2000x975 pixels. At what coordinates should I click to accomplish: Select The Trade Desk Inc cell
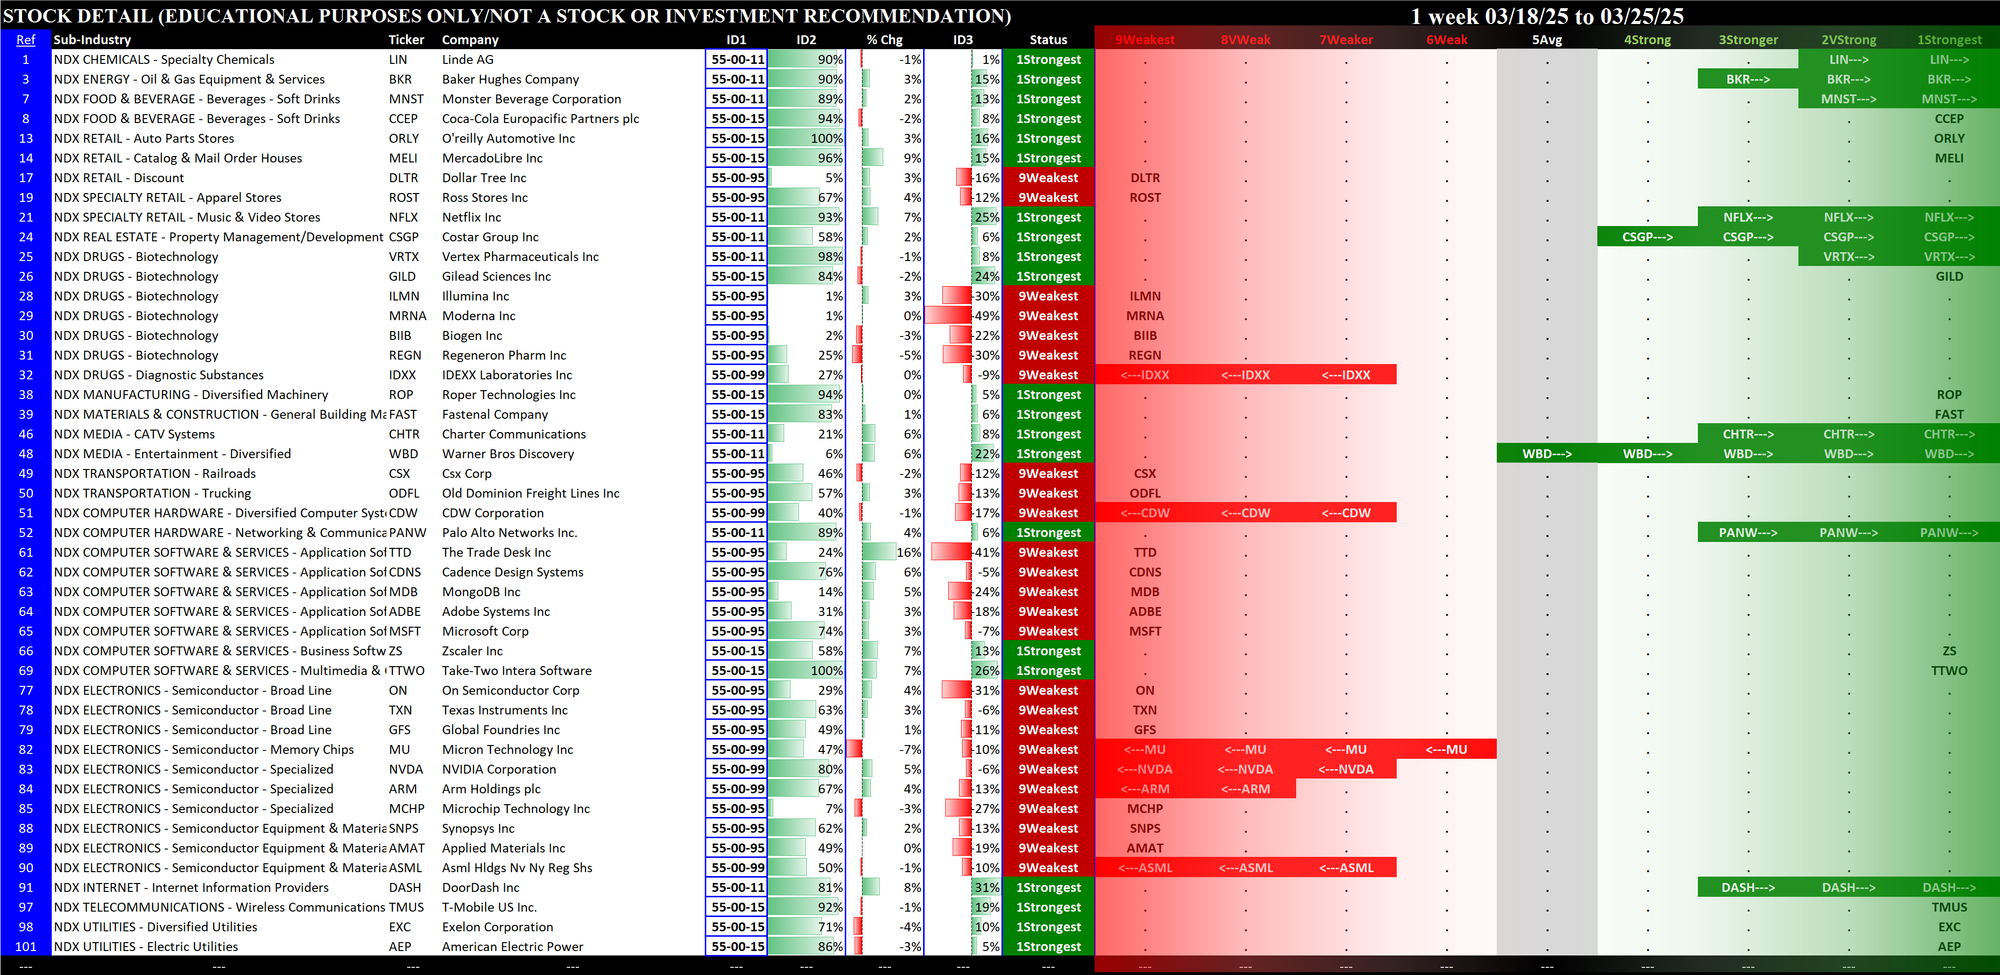(x=496, y=553)
